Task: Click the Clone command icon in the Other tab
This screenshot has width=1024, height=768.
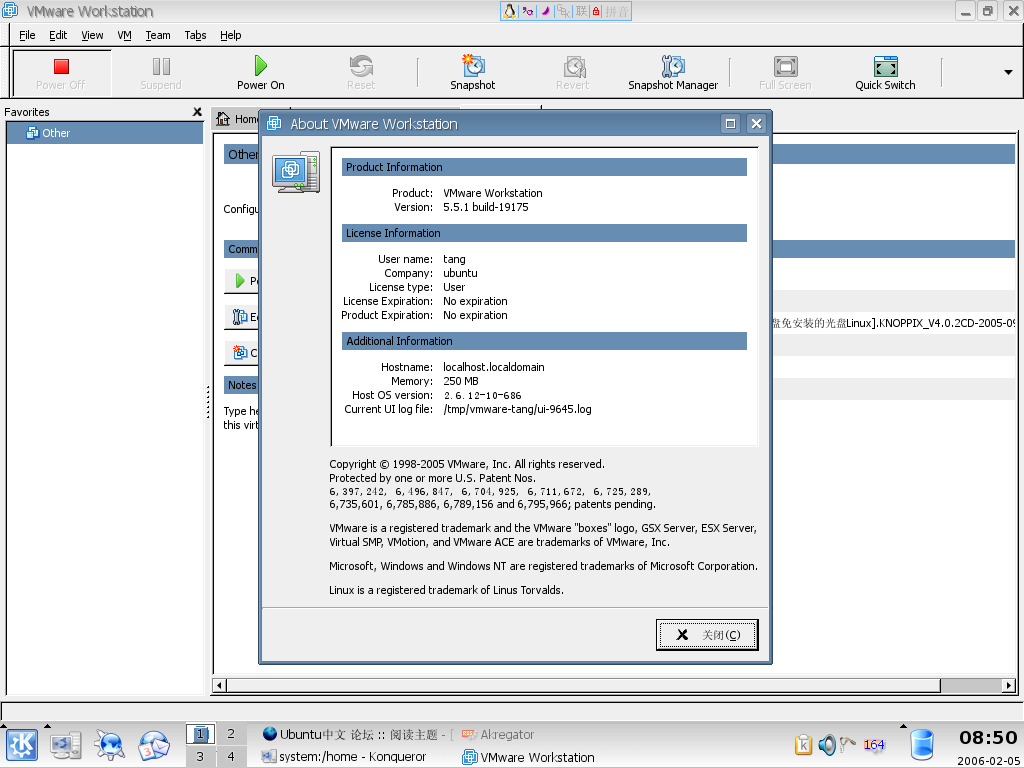Action: (240, 353)
